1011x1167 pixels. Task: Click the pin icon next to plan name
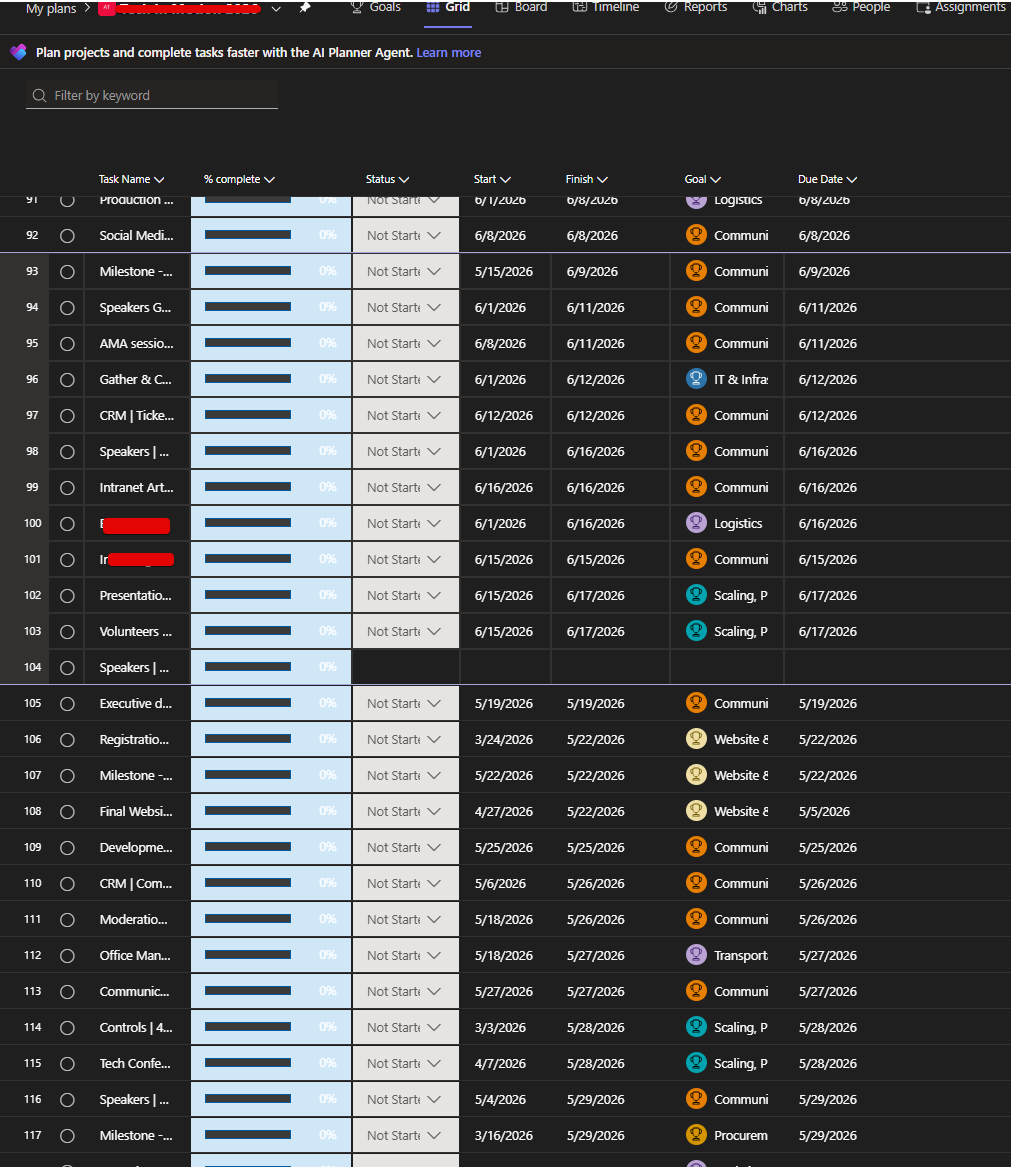[305, 7]
